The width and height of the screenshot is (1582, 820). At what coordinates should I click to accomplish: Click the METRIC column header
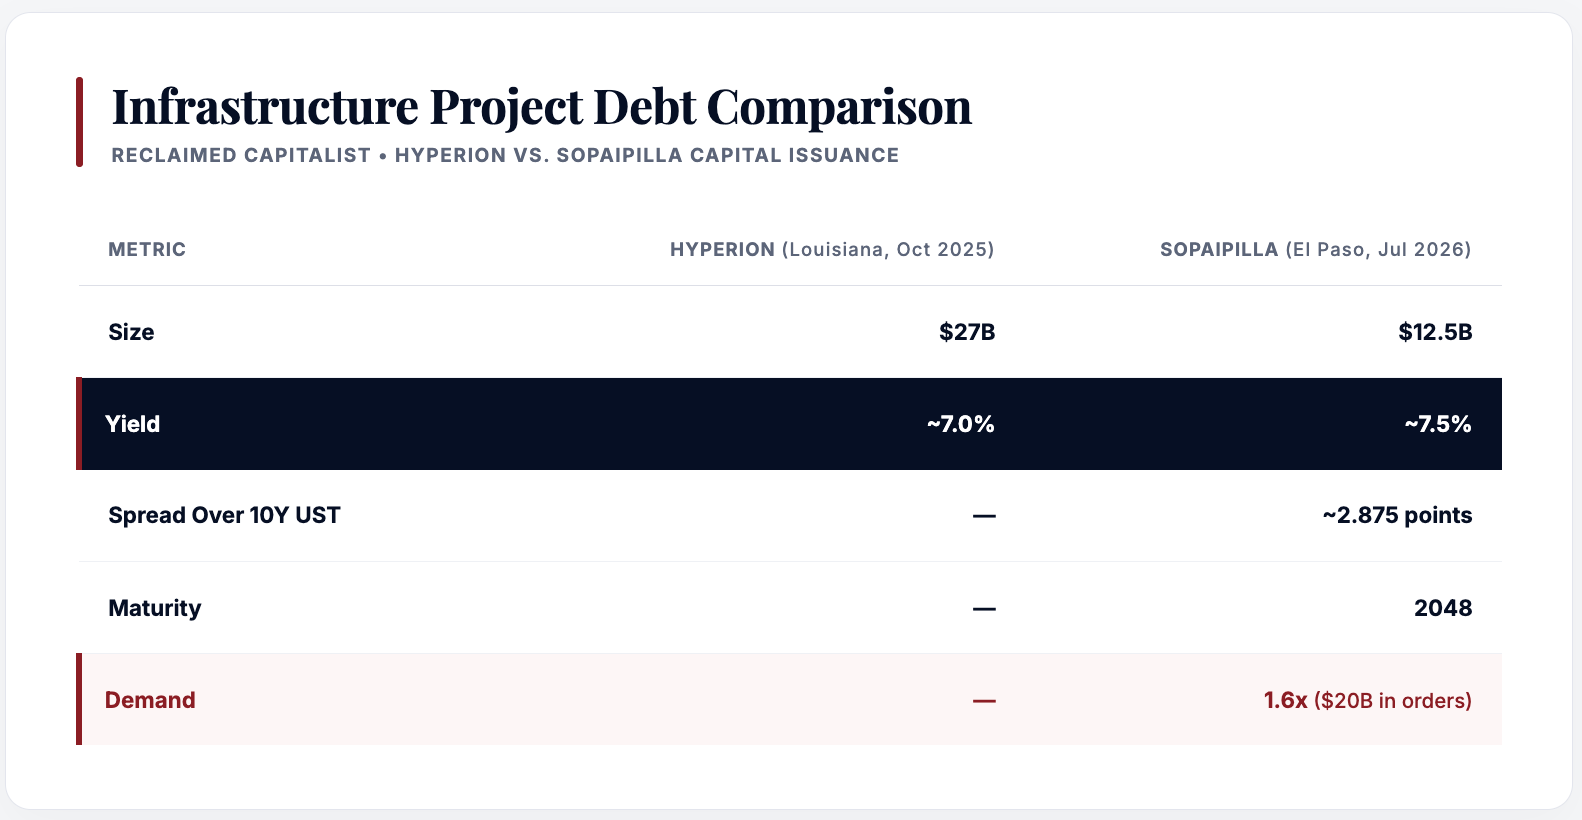click(147, 249)
